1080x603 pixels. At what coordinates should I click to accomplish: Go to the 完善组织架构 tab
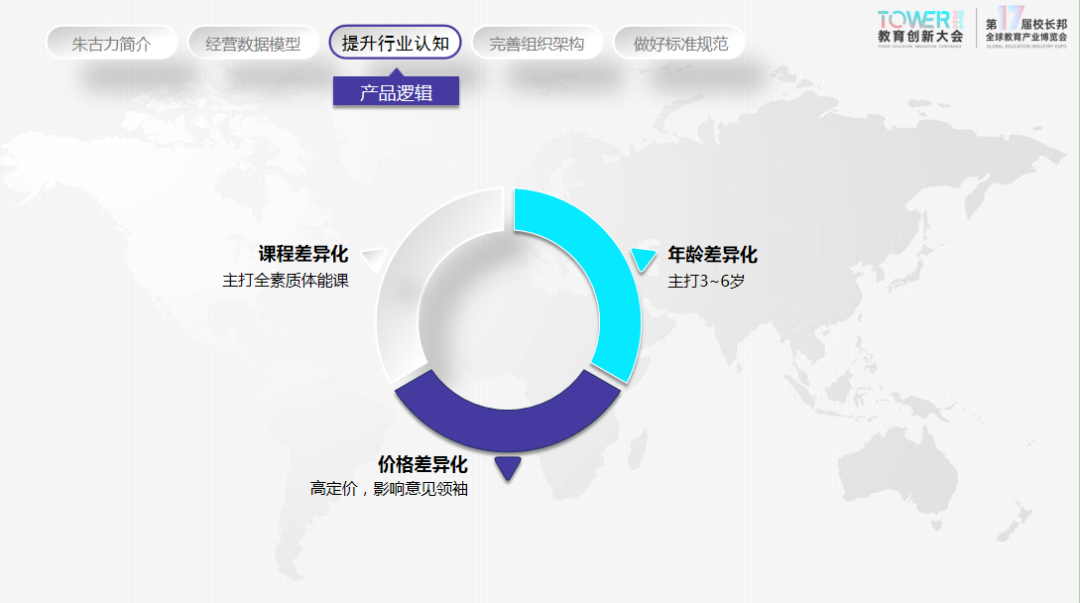pos(537,43)
